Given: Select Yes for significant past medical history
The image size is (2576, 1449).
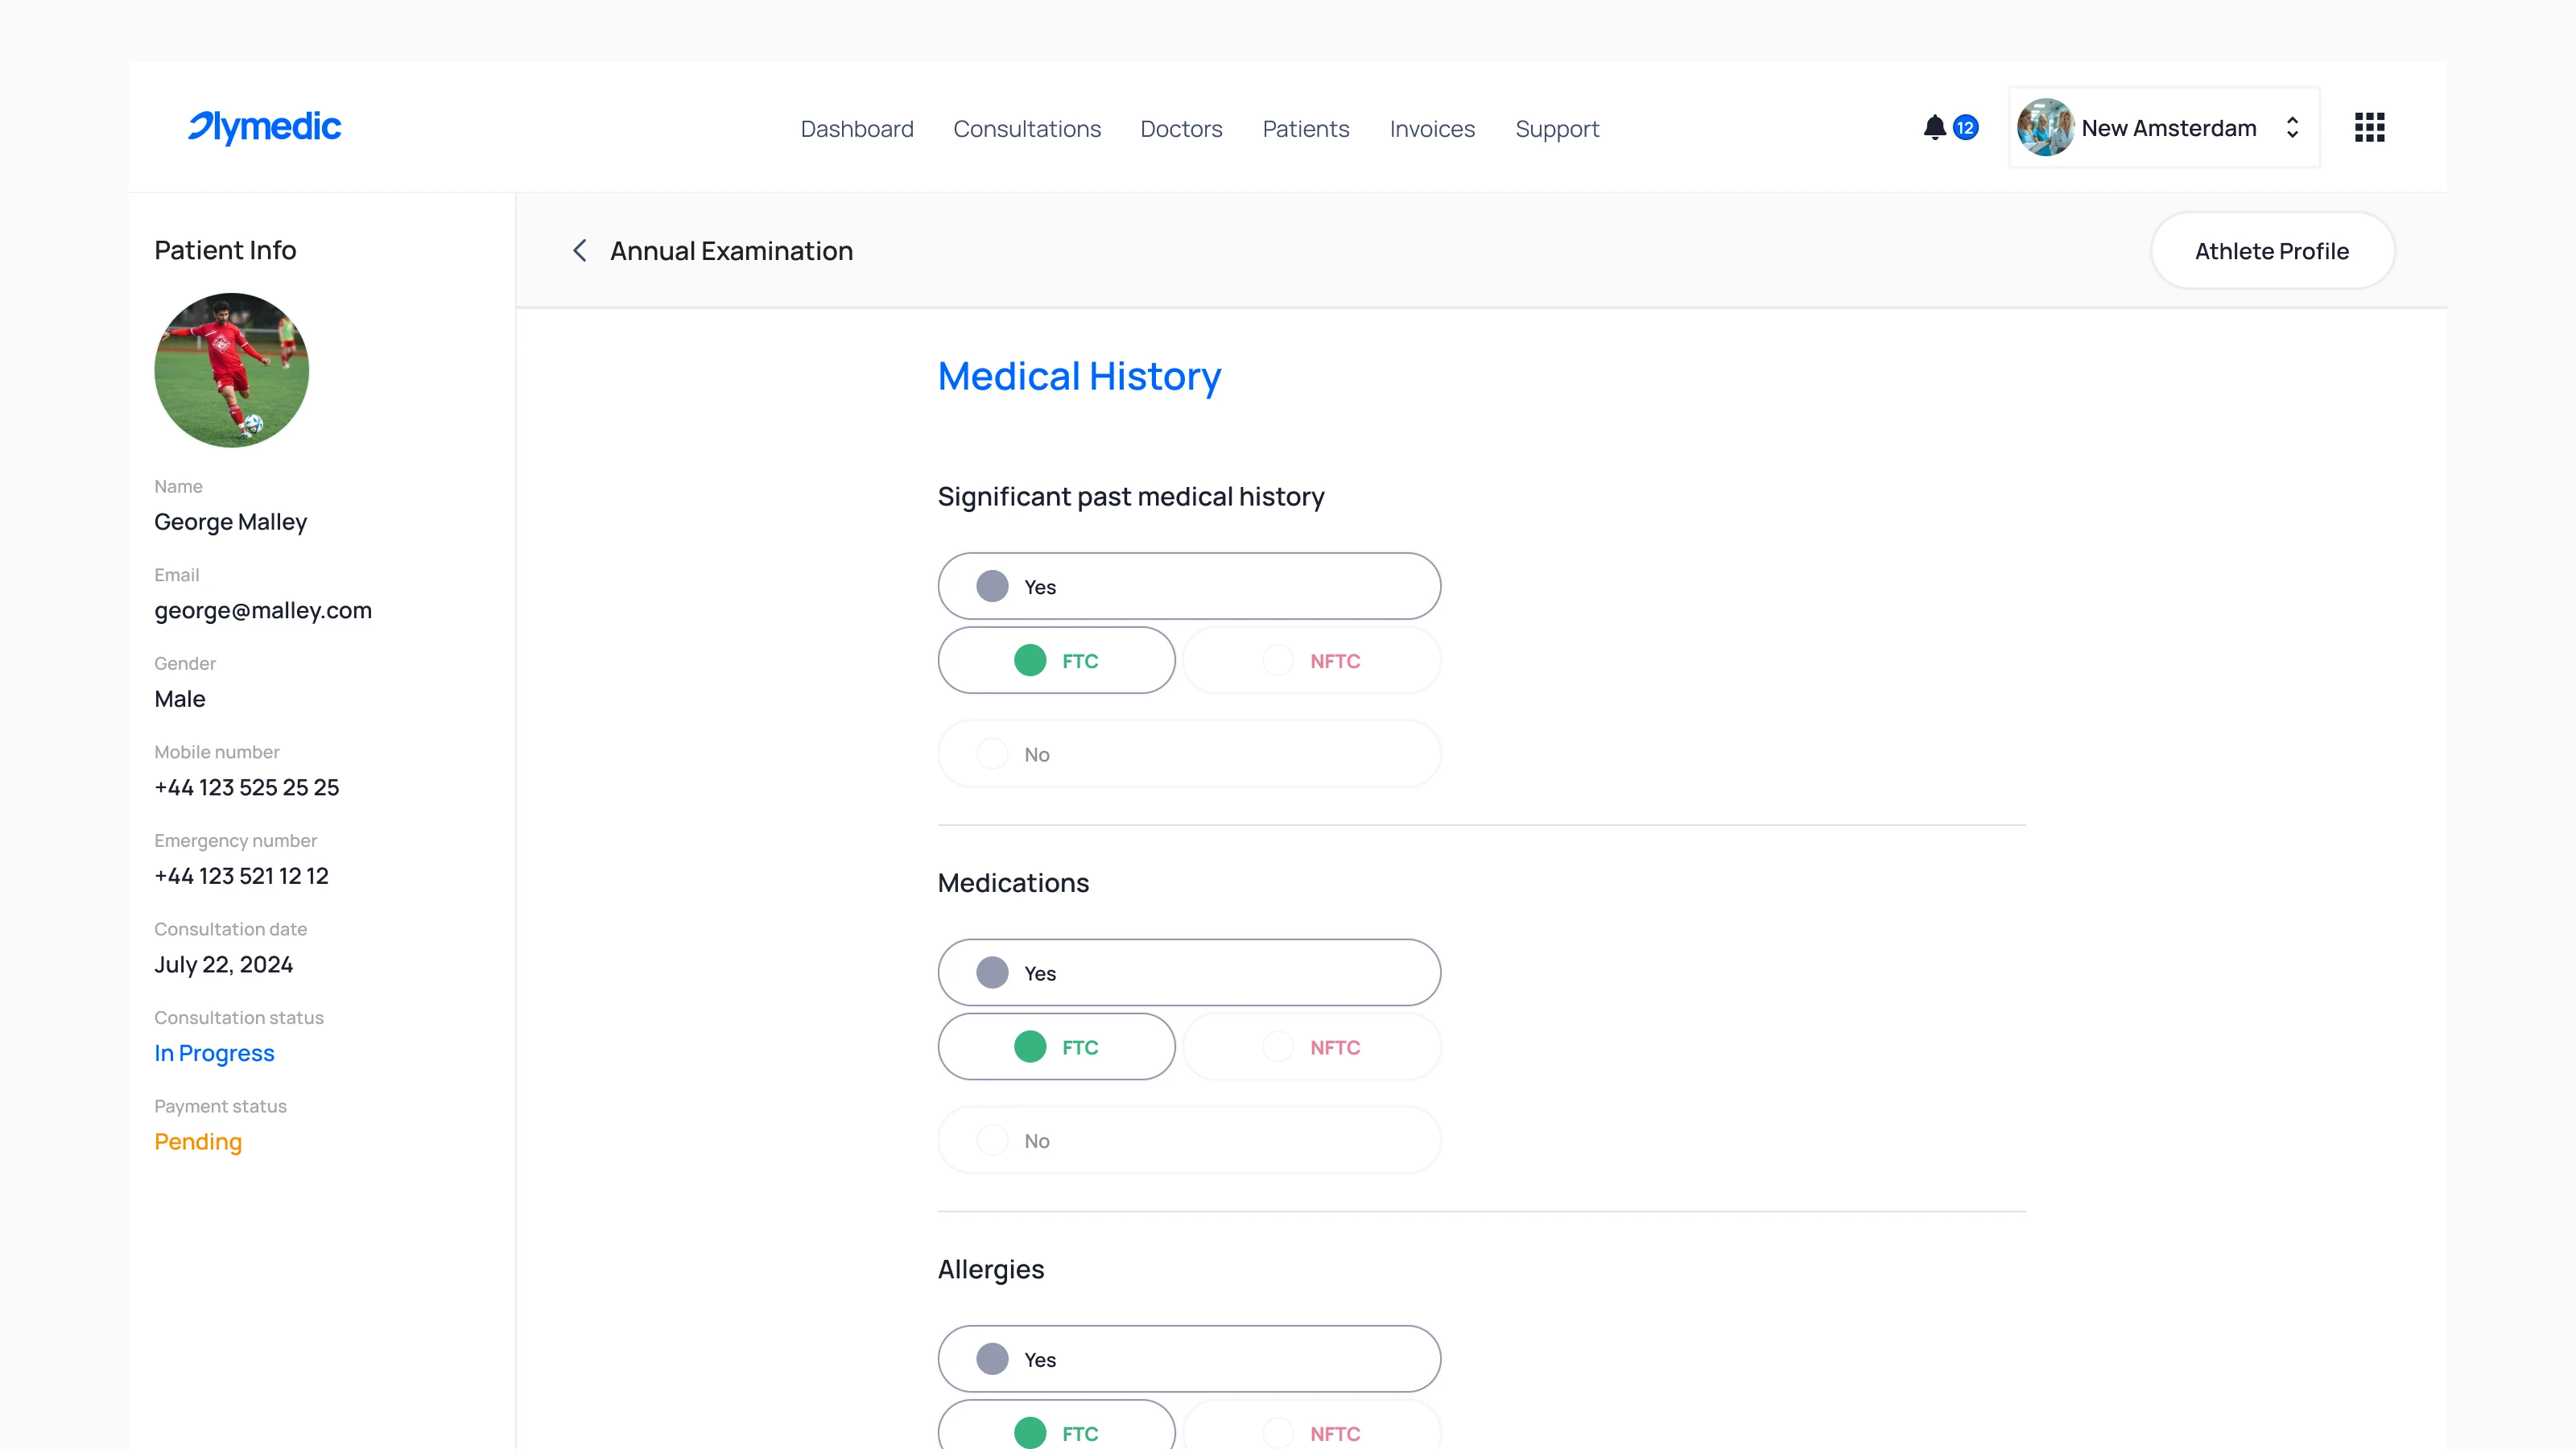Looking at the screenshot, I should tap(1189, 586).
